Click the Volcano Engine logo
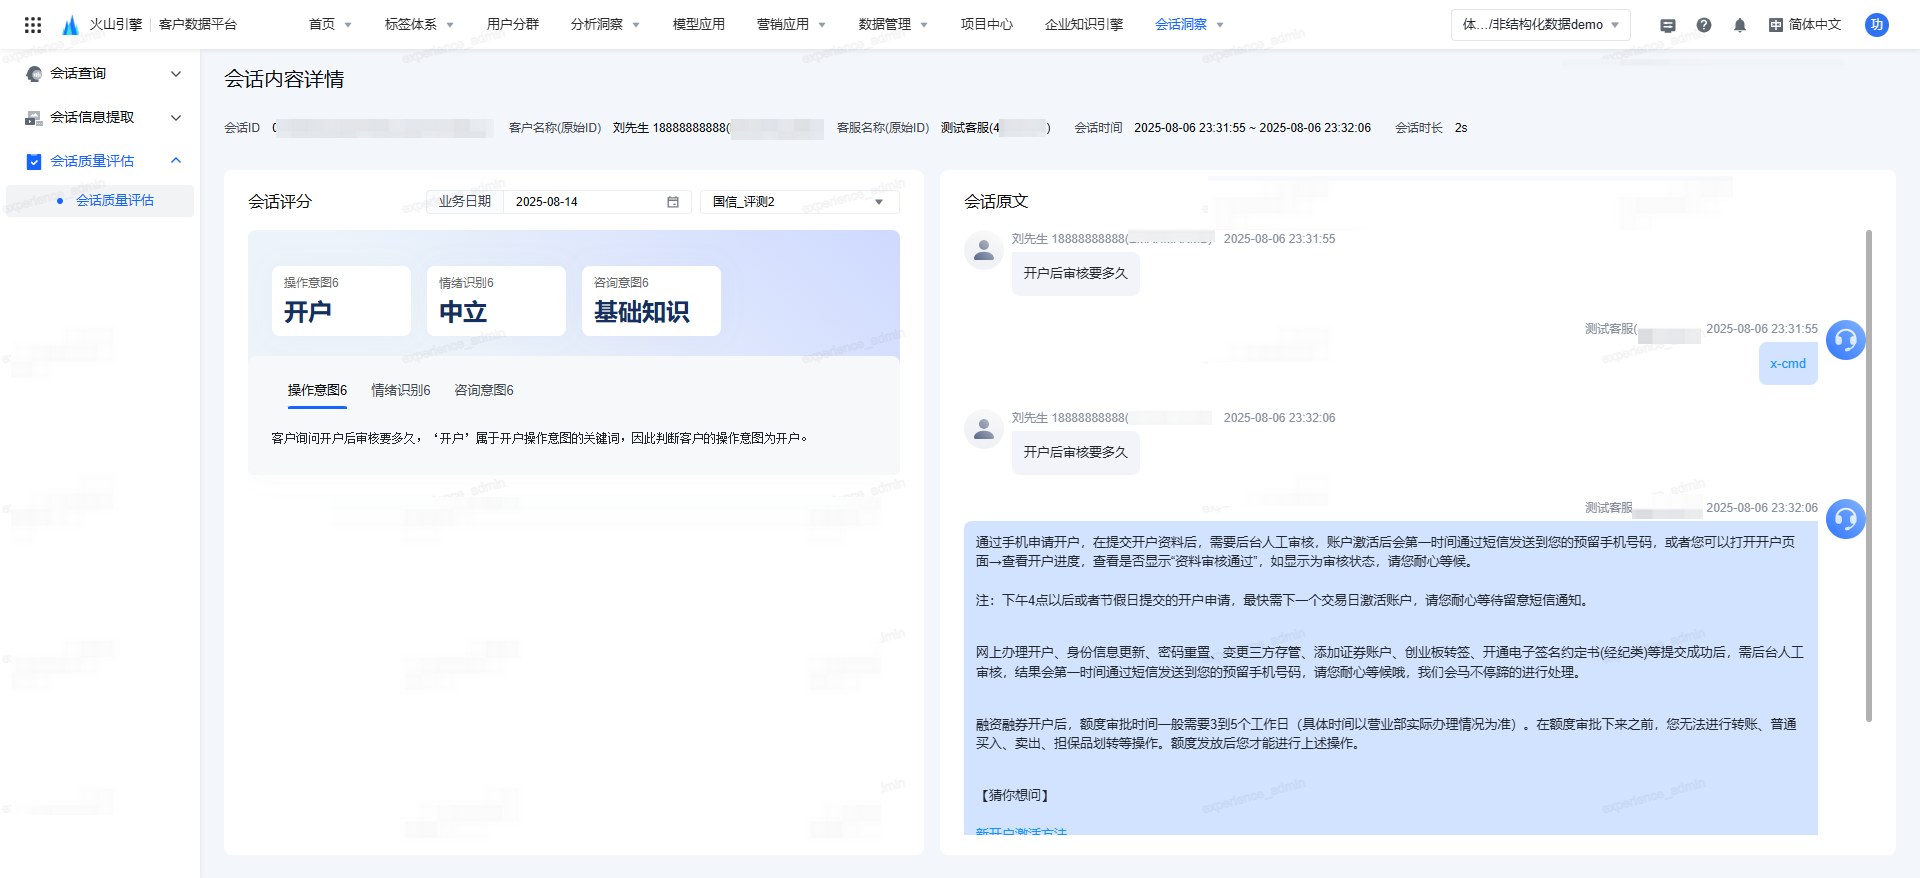 coord(70,25)
